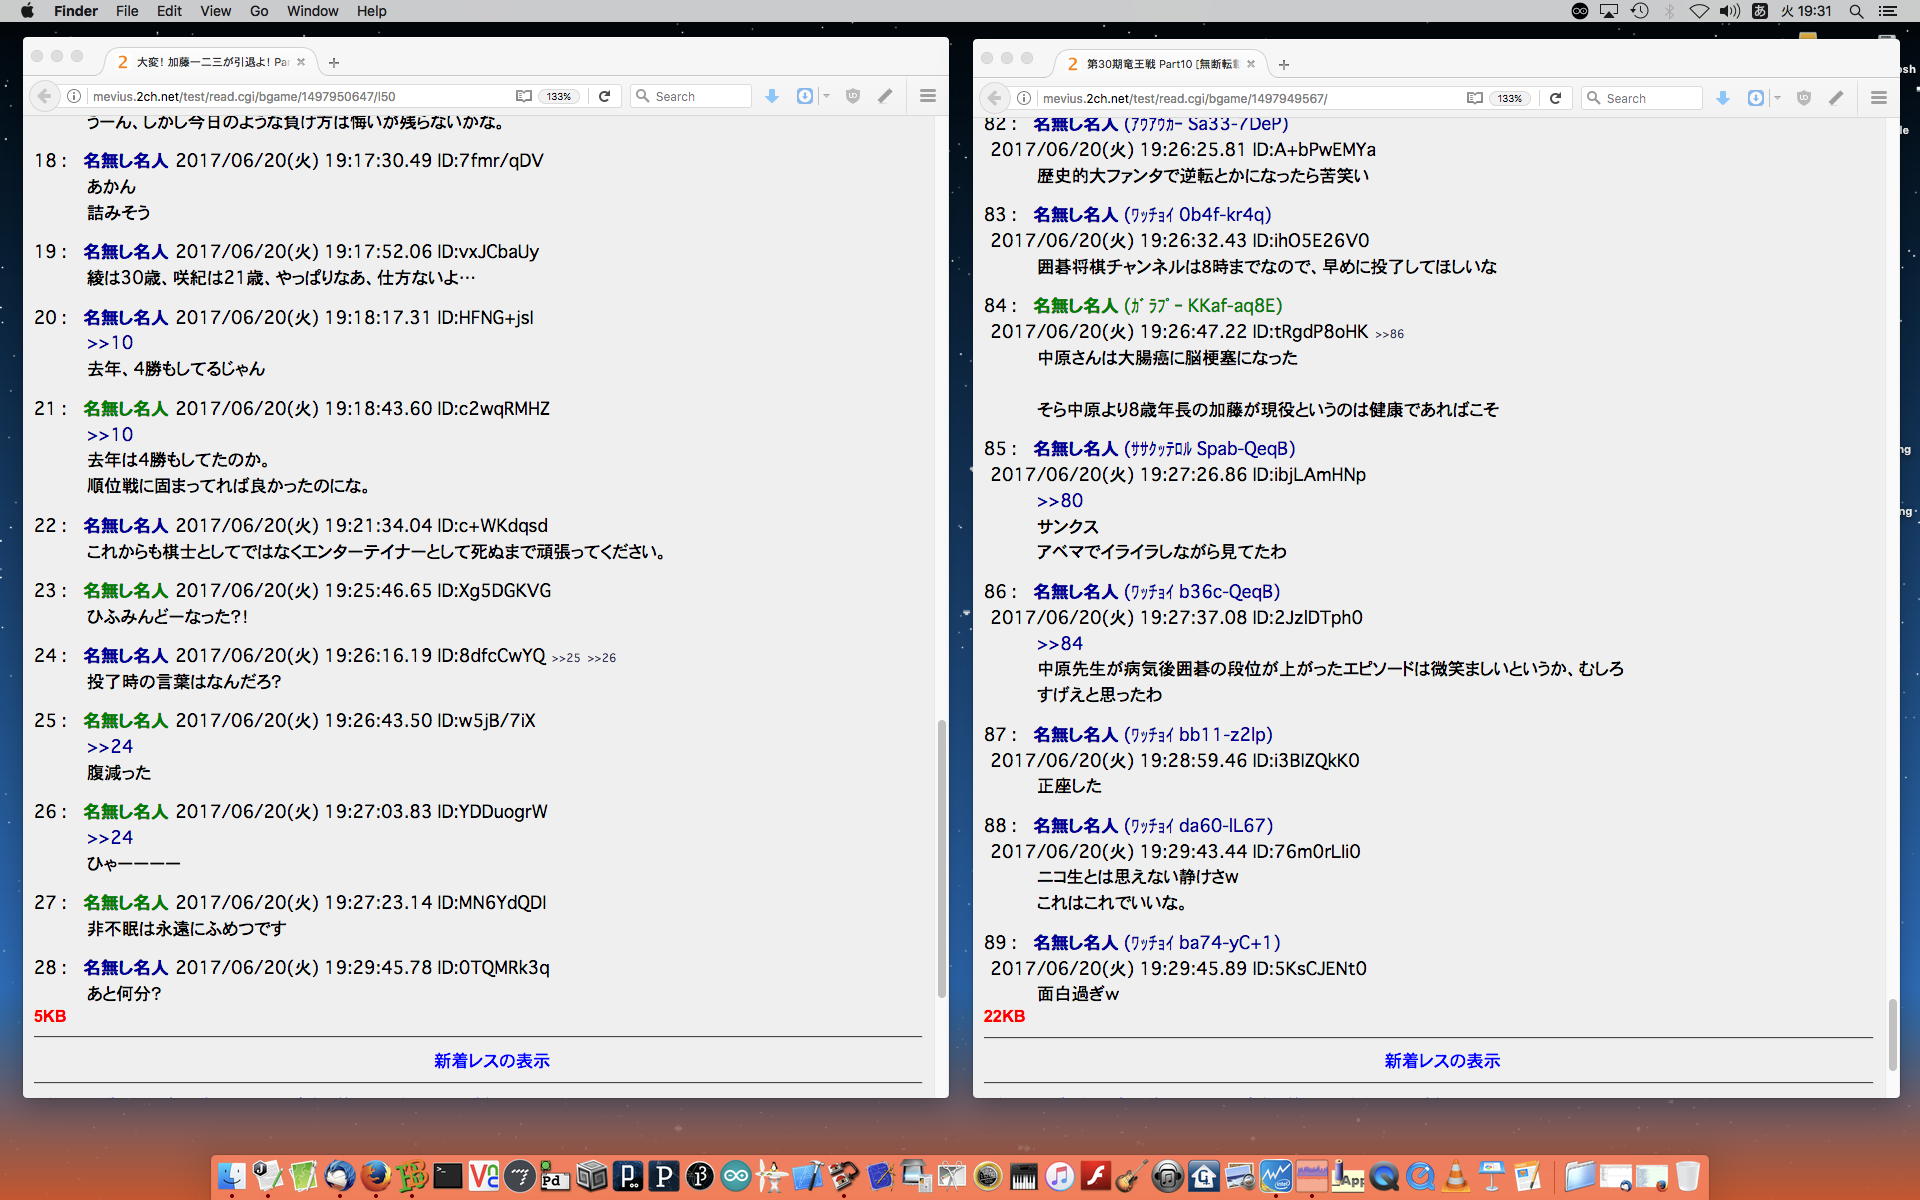
Task: Expand dropdown arrow beside right download-manager icon
Action: (1777, 98)
